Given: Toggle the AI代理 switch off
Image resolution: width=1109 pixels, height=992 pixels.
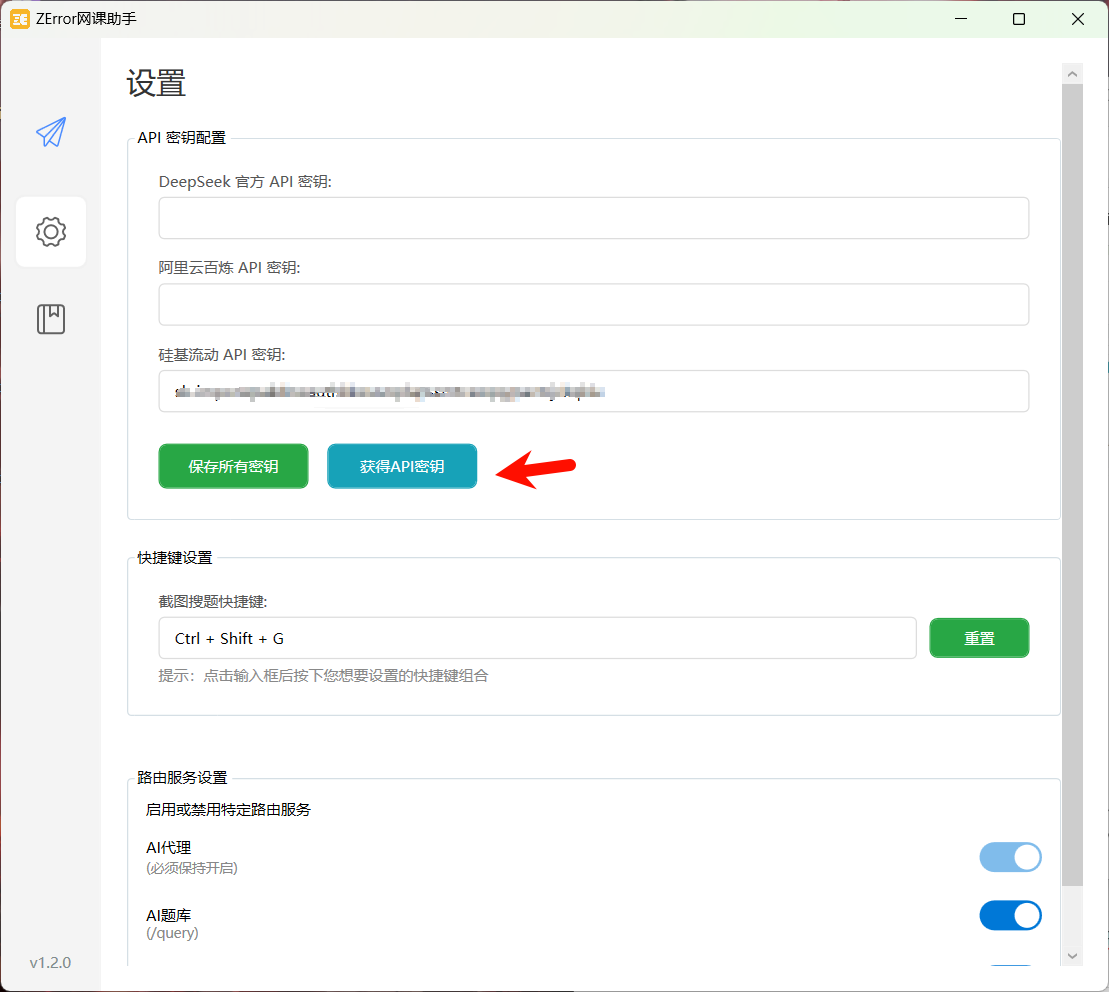Looking at the screenshot, I should pyautogui.click(x=1010, y=857).
